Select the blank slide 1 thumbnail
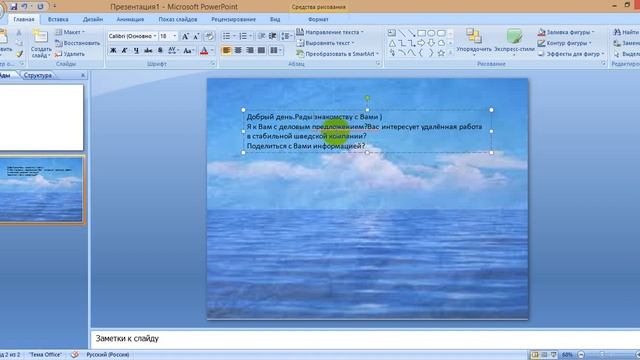This screenshot has width=640, height=360. [x=41, y=118]
